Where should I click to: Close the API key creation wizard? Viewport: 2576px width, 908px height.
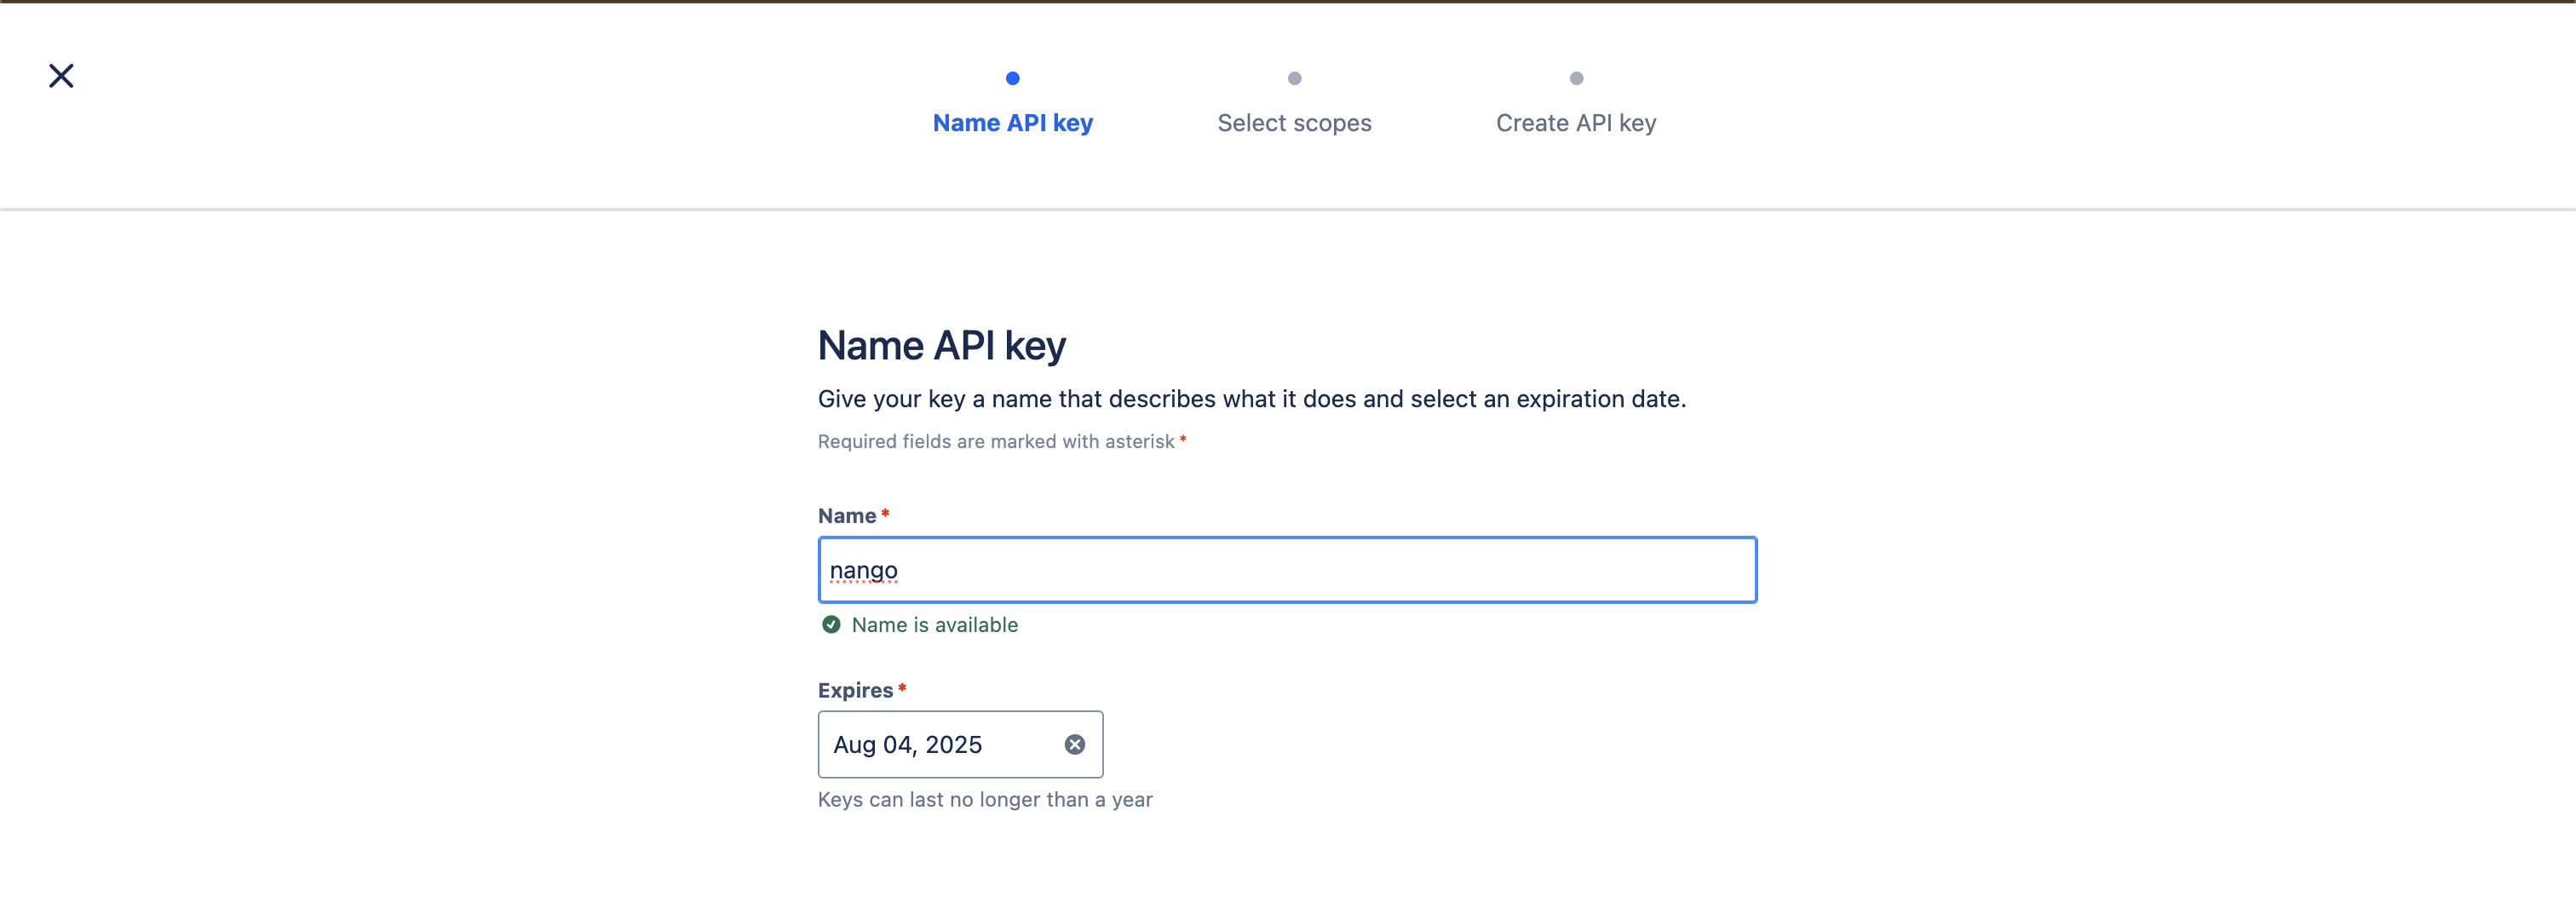tap(61, 76)
